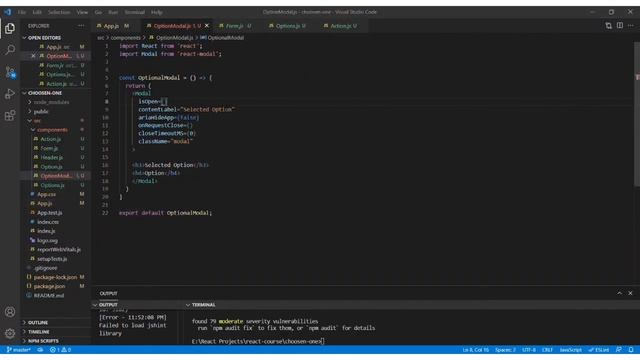Click the VS Code logo icon

pyautogui.click(x=7, y=12)
